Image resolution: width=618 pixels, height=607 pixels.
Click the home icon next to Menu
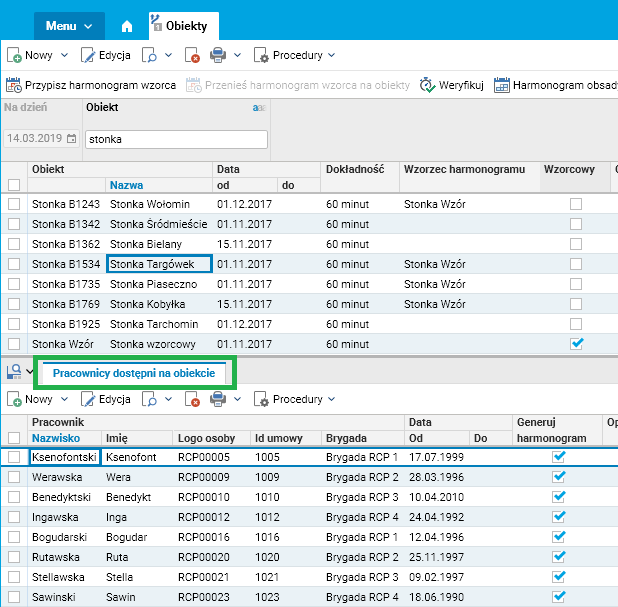tap(126, 26)
